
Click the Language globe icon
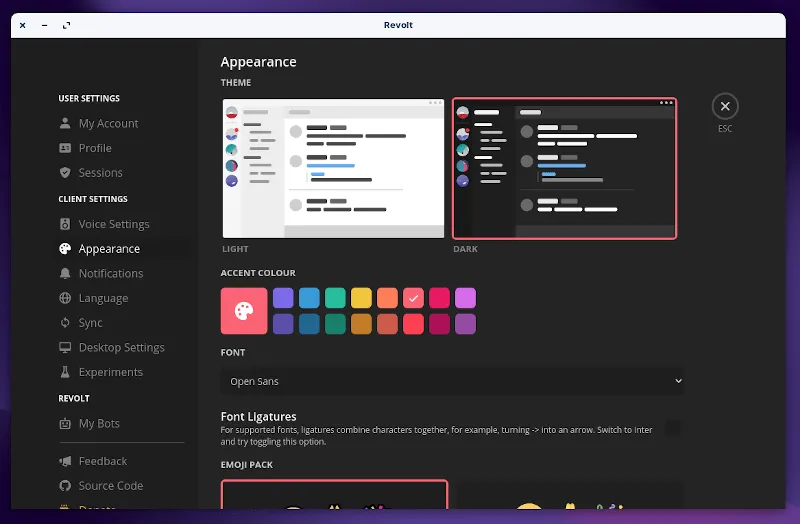click(65, 298)
